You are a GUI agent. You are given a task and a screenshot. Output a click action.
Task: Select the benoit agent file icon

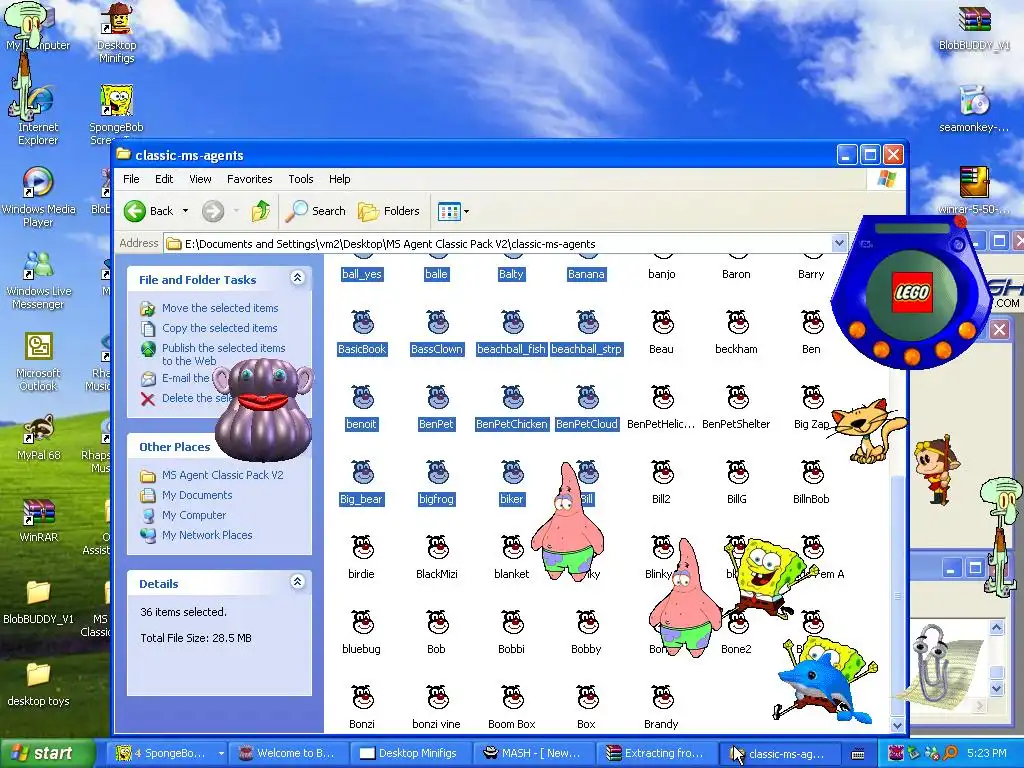362,398
